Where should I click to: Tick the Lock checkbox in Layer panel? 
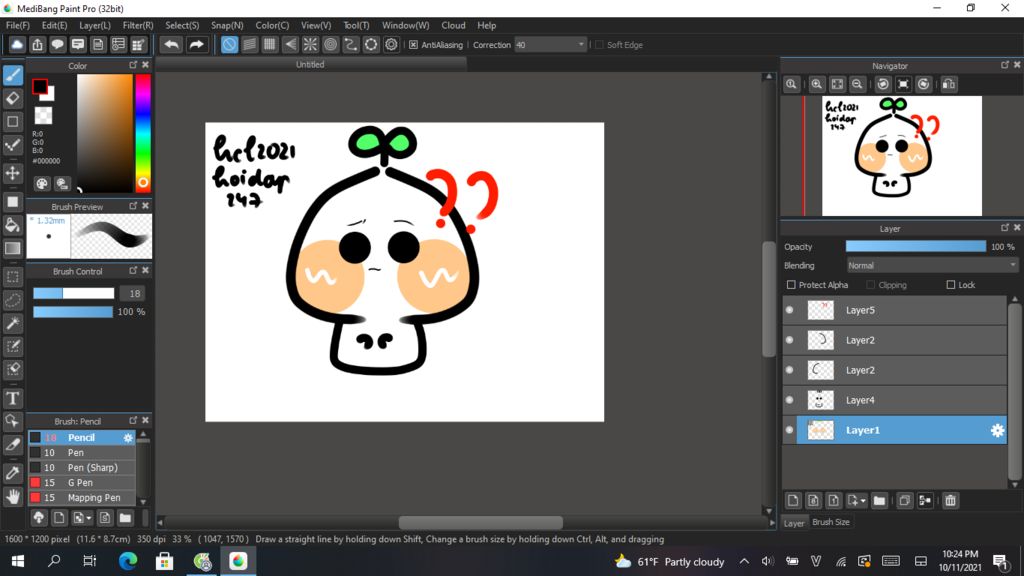951,285
